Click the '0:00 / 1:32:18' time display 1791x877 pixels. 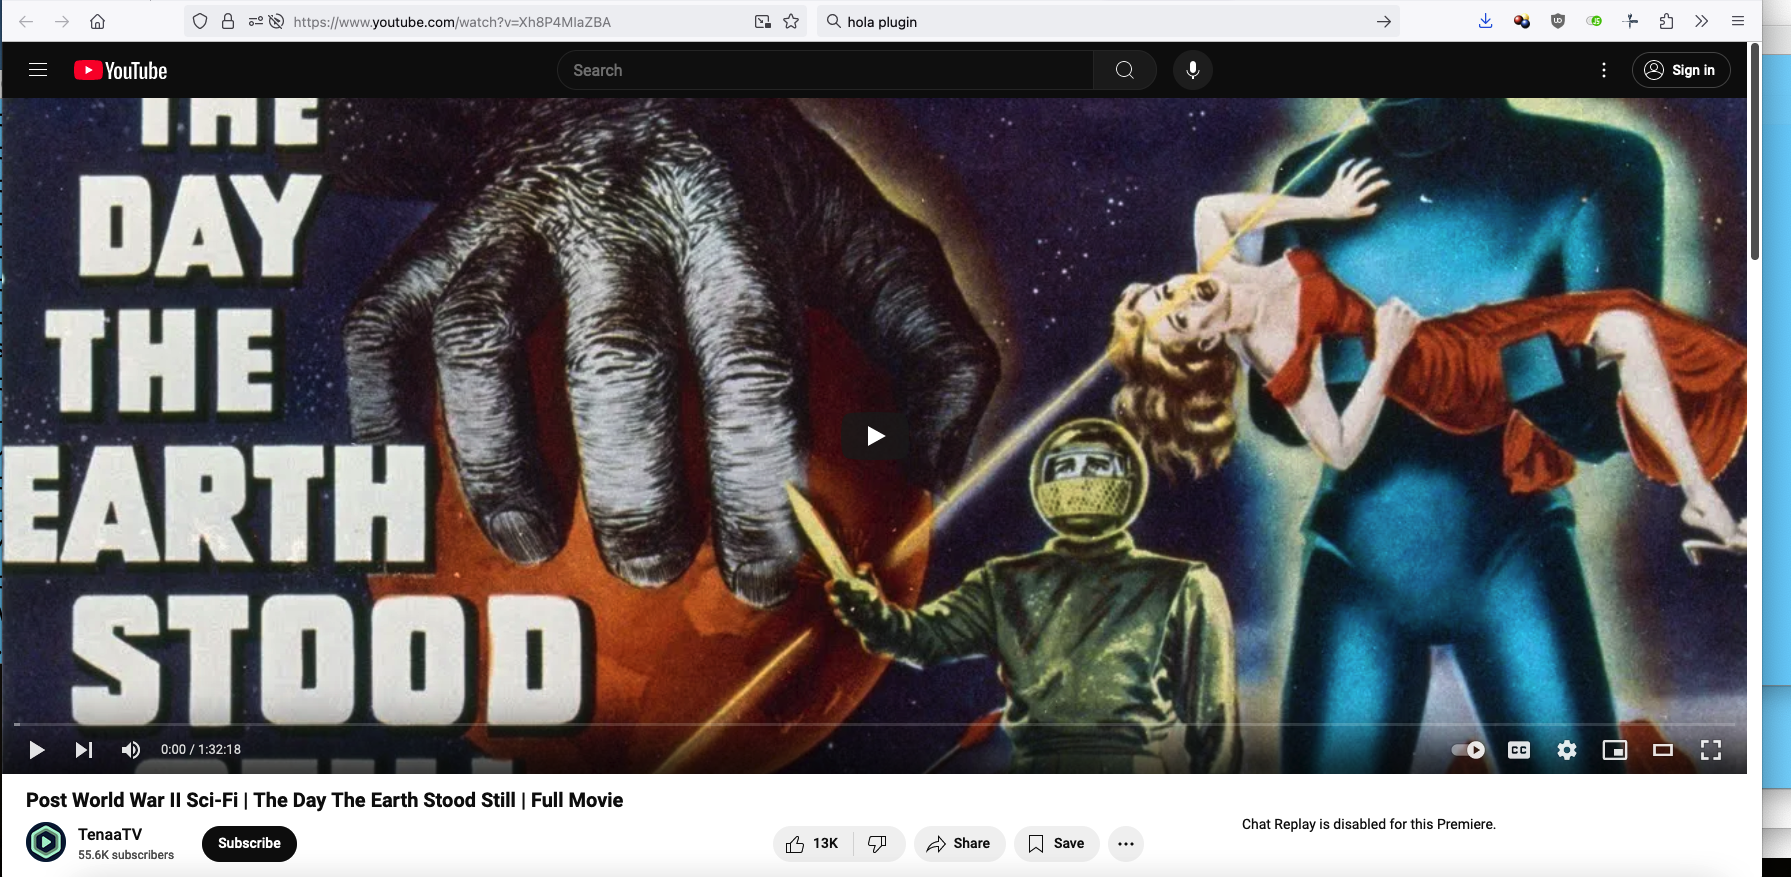point(201,750)
